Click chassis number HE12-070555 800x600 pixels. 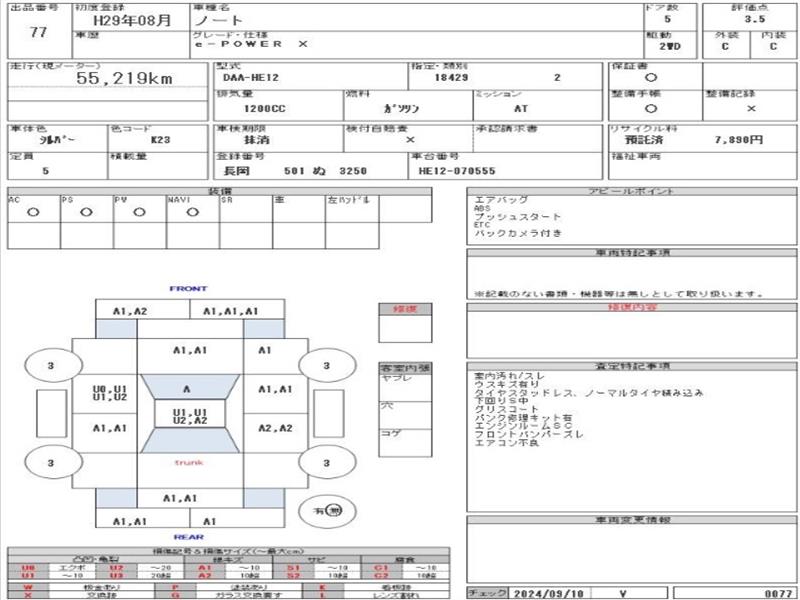[x=457, y=171]
